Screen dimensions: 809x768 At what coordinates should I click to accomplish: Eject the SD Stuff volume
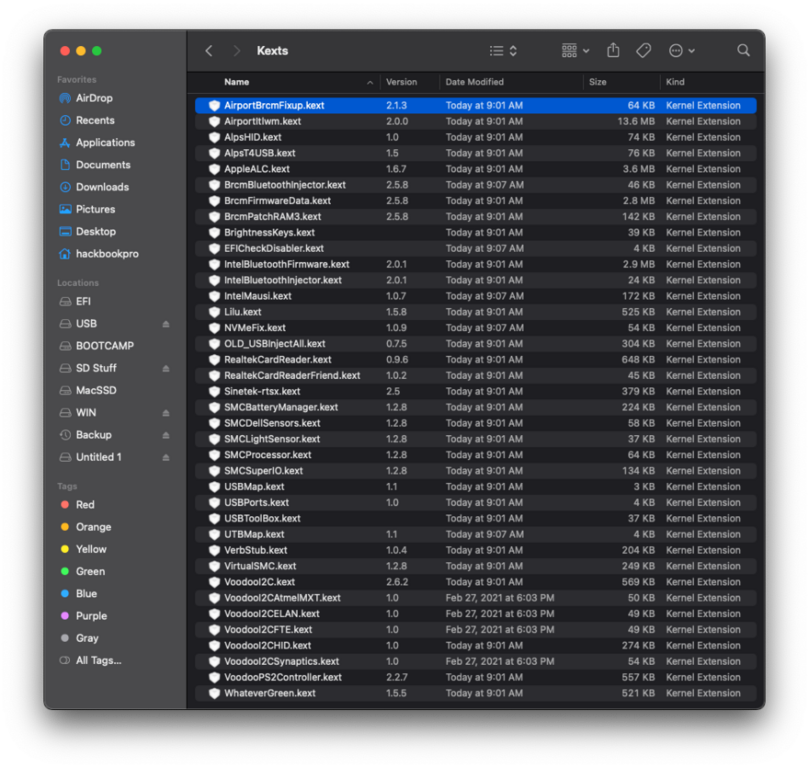166,369
